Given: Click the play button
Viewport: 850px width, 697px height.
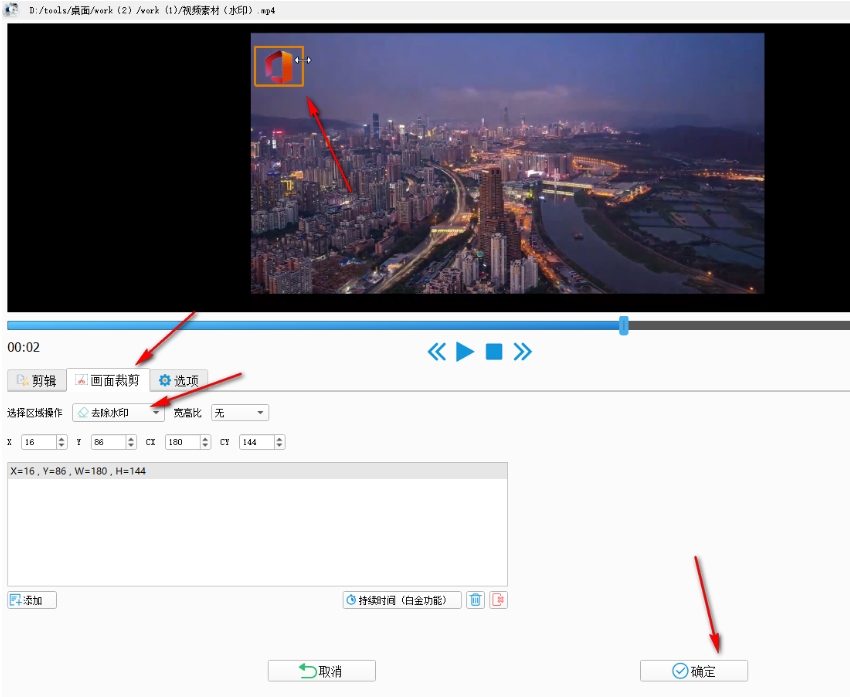Looking at the screenshot, I should [465, 351].
